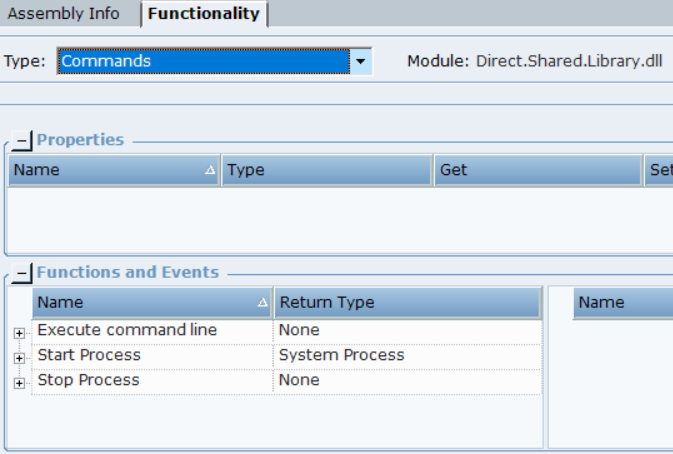Select the Execute command line function
This screenshot has width=673, height=454.
click(x=127, y=330)
